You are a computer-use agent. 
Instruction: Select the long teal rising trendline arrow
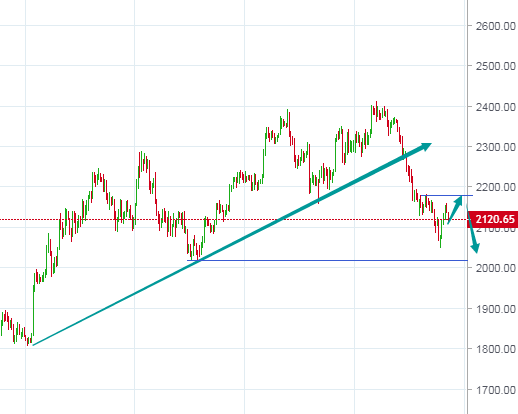coord(232,244)
